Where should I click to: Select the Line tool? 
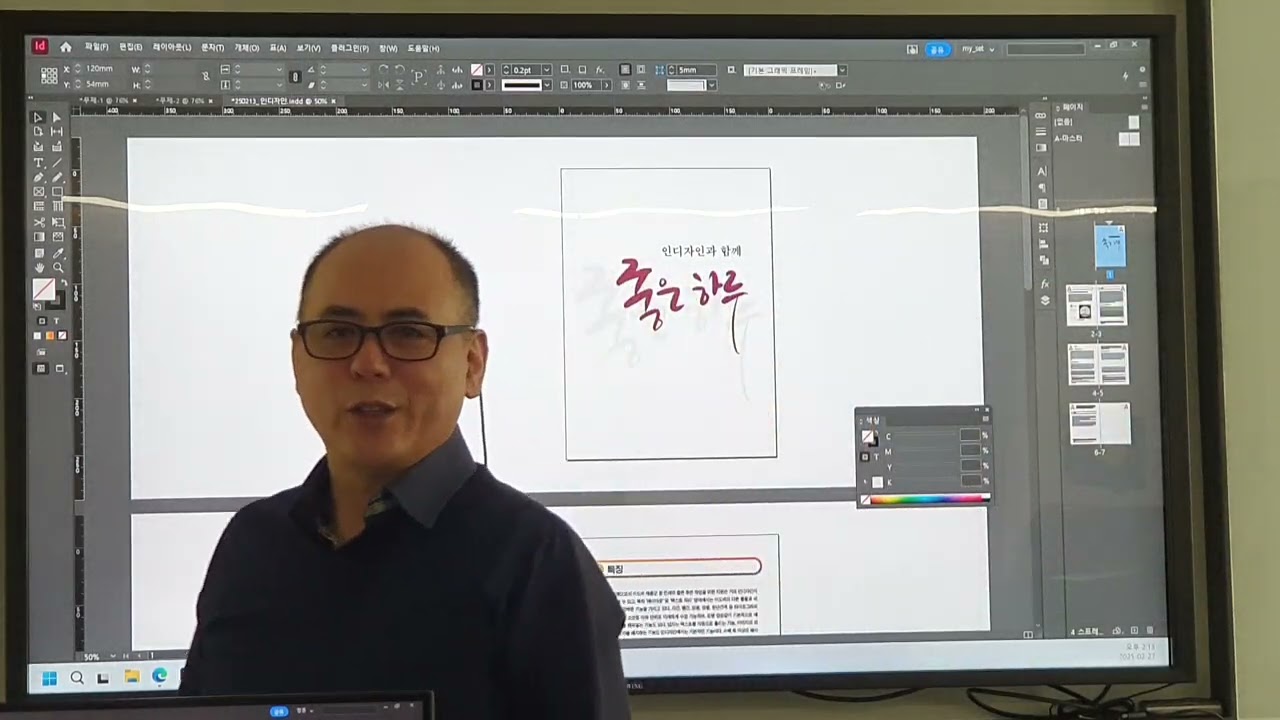click(56, 163)
